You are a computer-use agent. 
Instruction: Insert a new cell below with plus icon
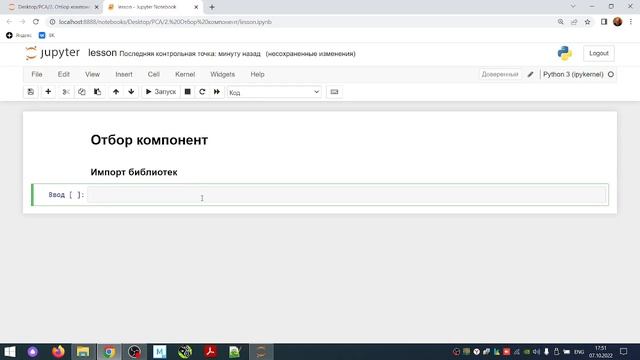tap(48, 92)
